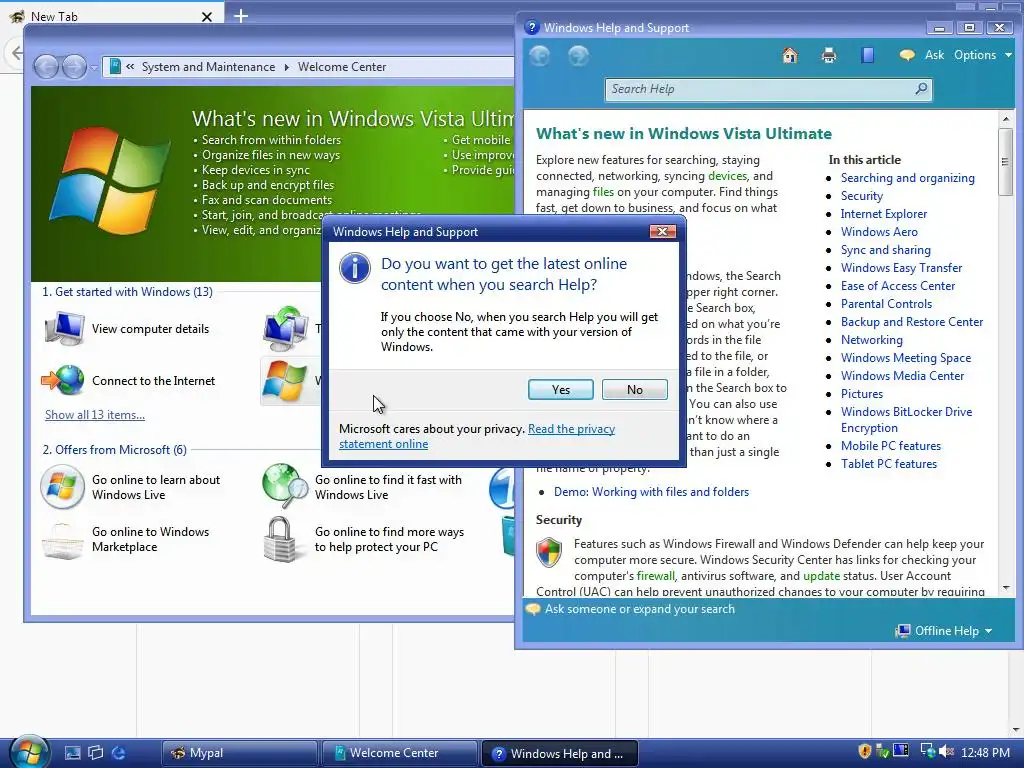The height and width of the screenshot is (768, 1024).
Task: Open the Windows Aero link
Action: tap(879, 232)
